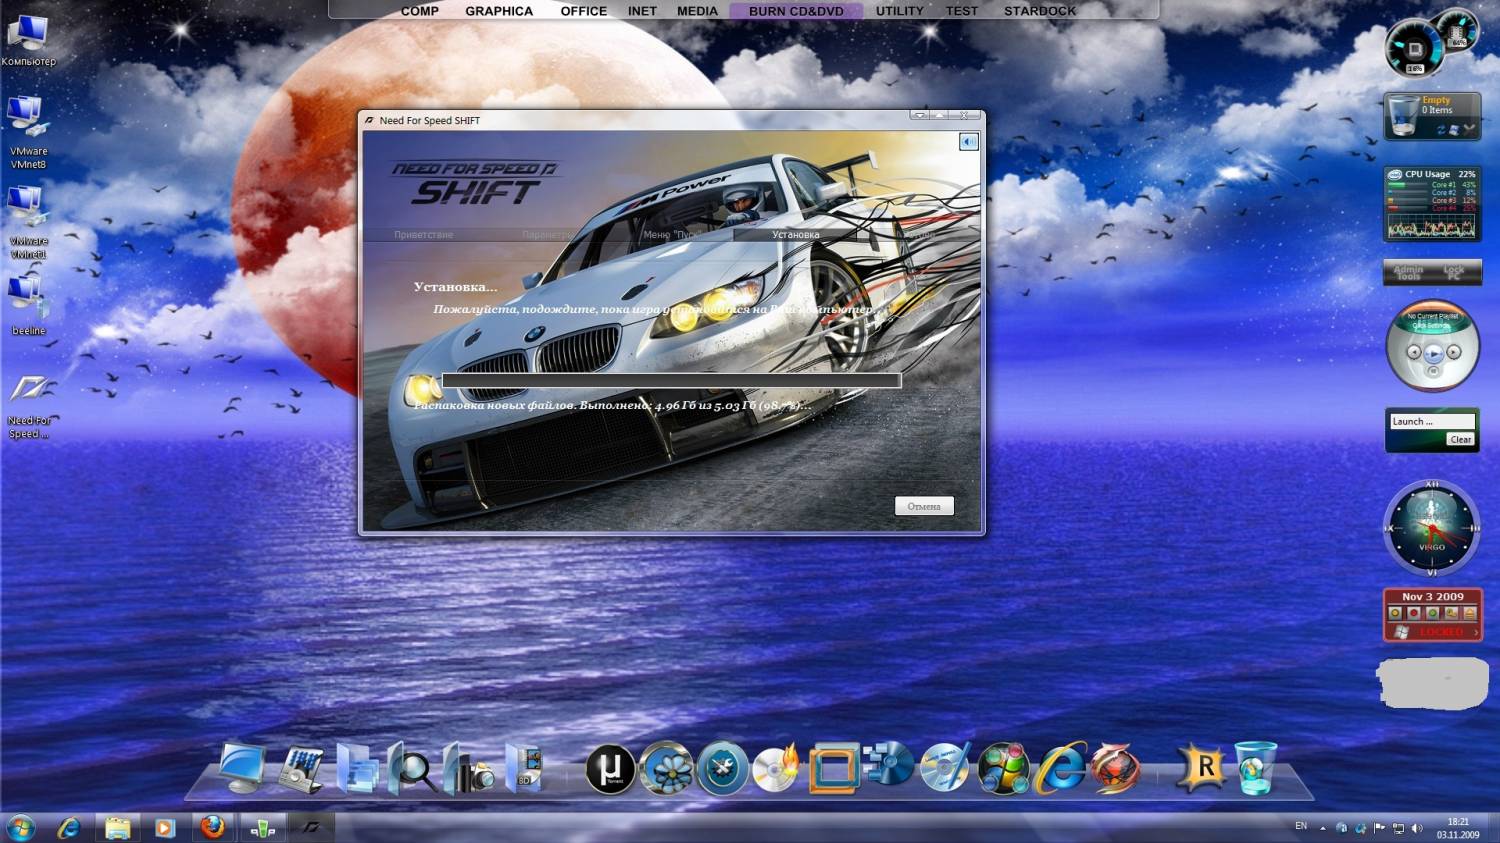Open the camera pictures icon in dock
Screen dimensions: 1500x843
(x=468, y=769)
